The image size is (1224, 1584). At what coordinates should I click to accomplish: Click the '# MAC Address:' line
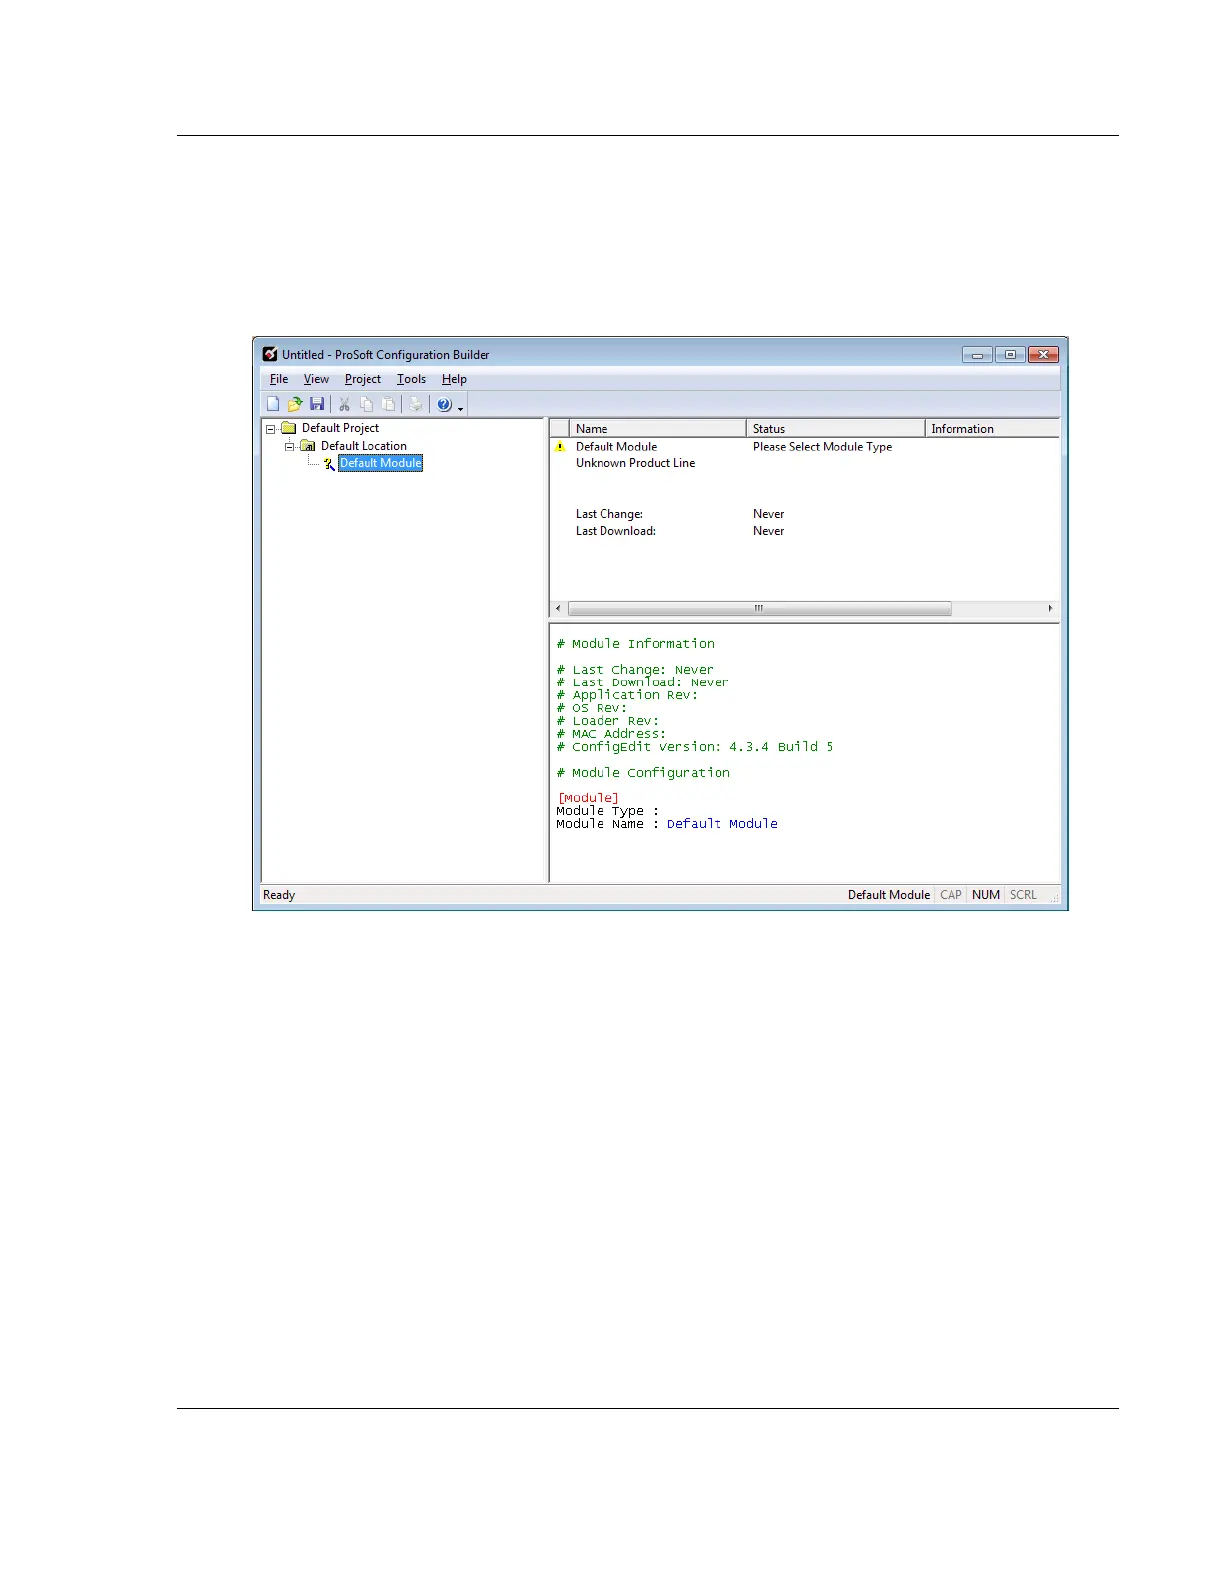pos(611,734)
